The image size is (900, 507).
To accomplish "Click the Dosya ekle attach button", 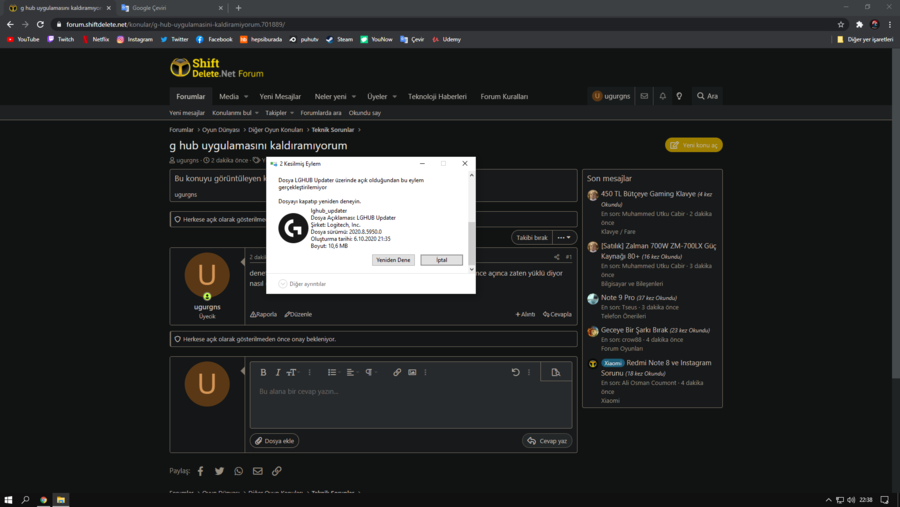I will [274, 441].
